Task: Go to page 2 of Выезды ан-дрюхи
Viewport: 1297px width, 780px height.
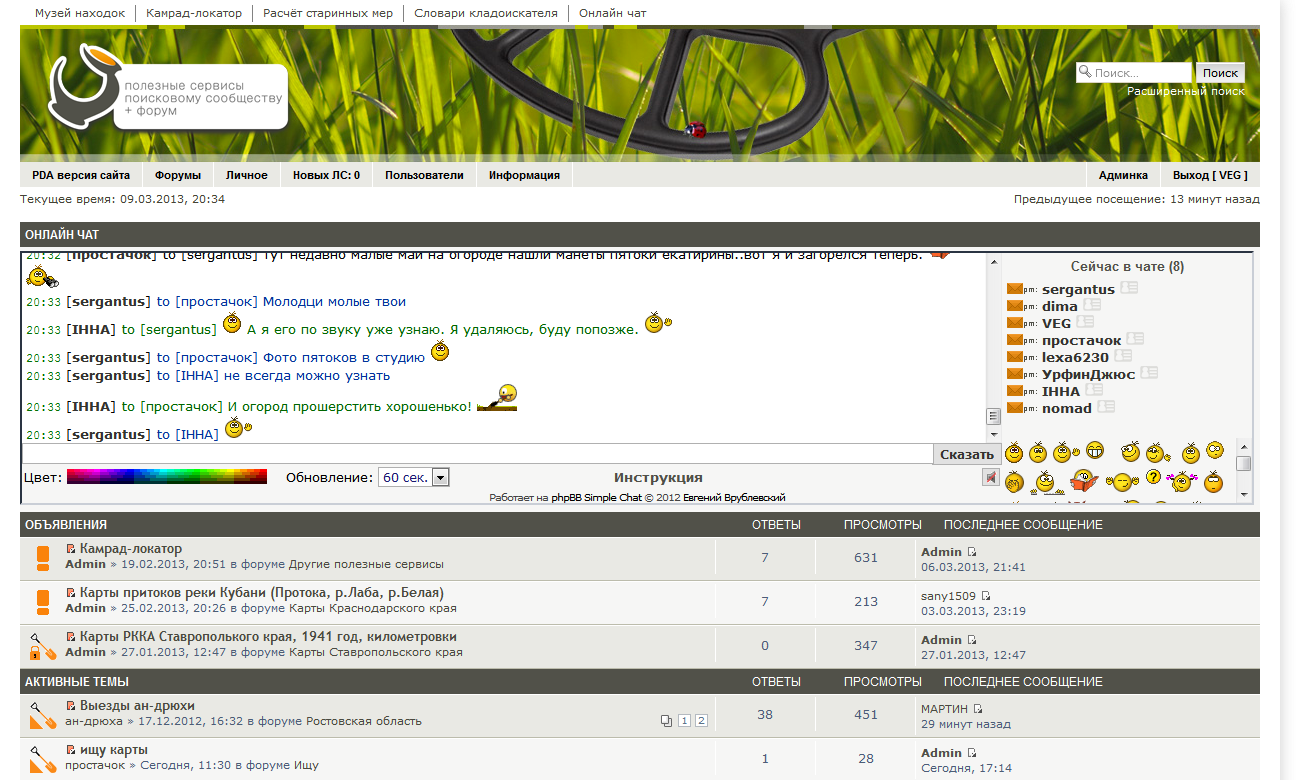Action: [701, 721]
